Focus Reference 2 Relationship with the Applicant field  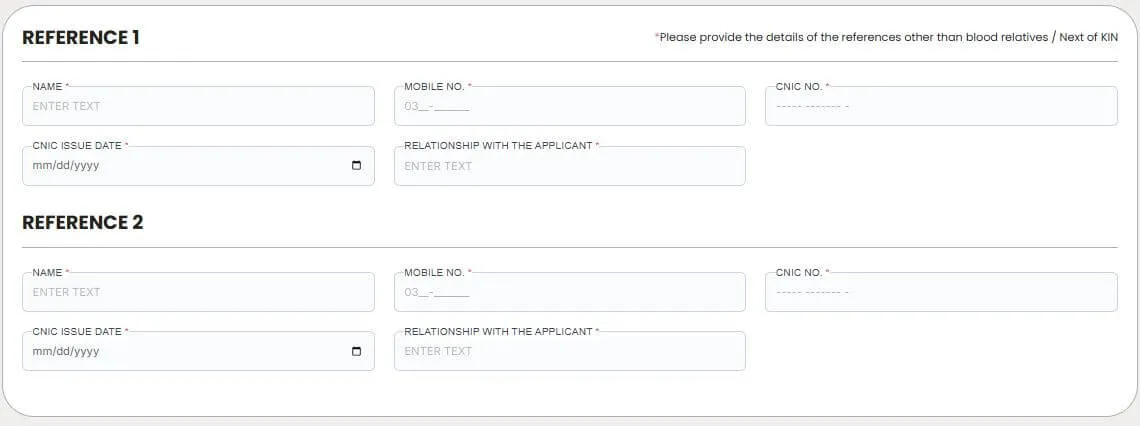click(x=570, y=352)
